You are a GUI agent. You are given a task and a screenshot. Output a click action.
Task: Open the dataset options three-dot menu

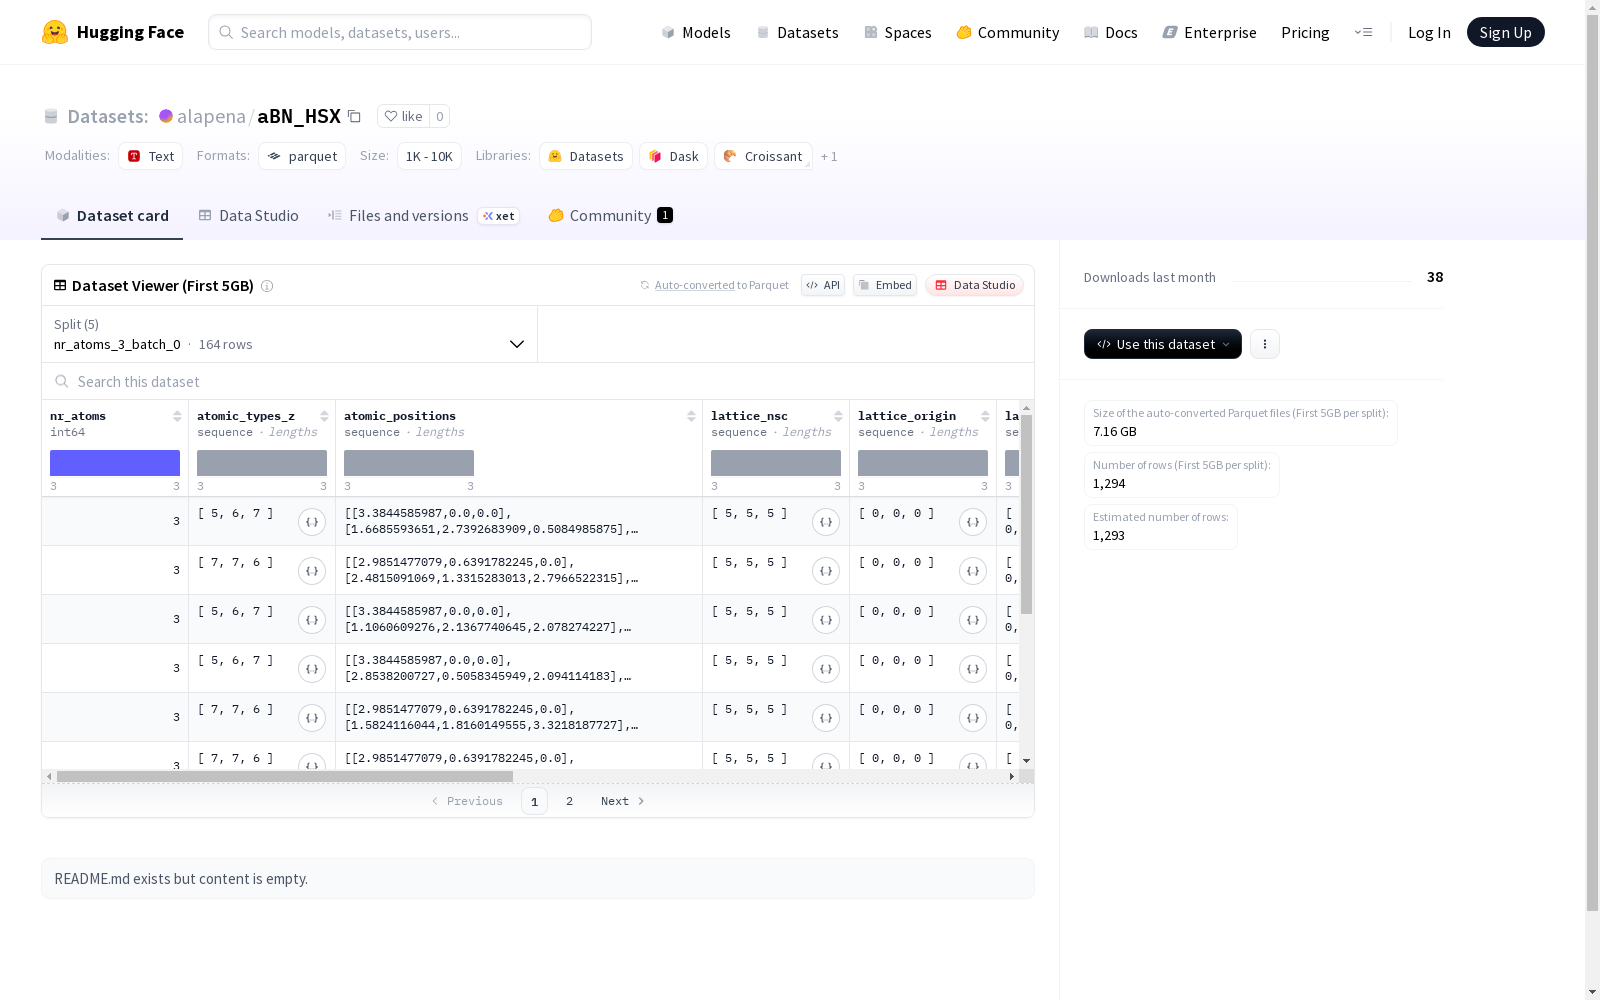1265,344
